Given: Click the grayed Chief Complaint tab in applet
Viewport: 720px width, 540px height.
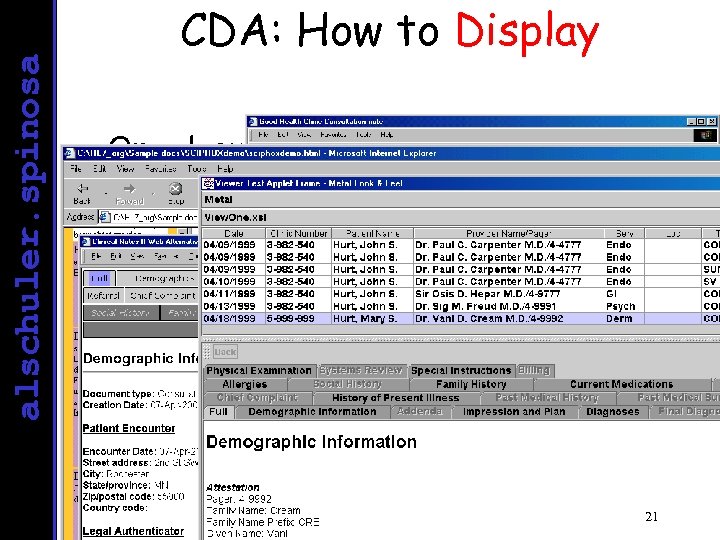Looking at the screenshot, I should point(257,398).
